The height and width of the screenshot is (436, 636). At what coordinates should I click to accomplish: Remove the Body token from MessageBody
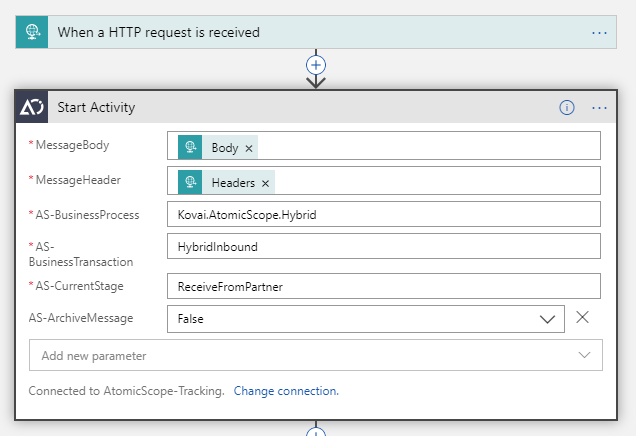click(x=249, y=148)
